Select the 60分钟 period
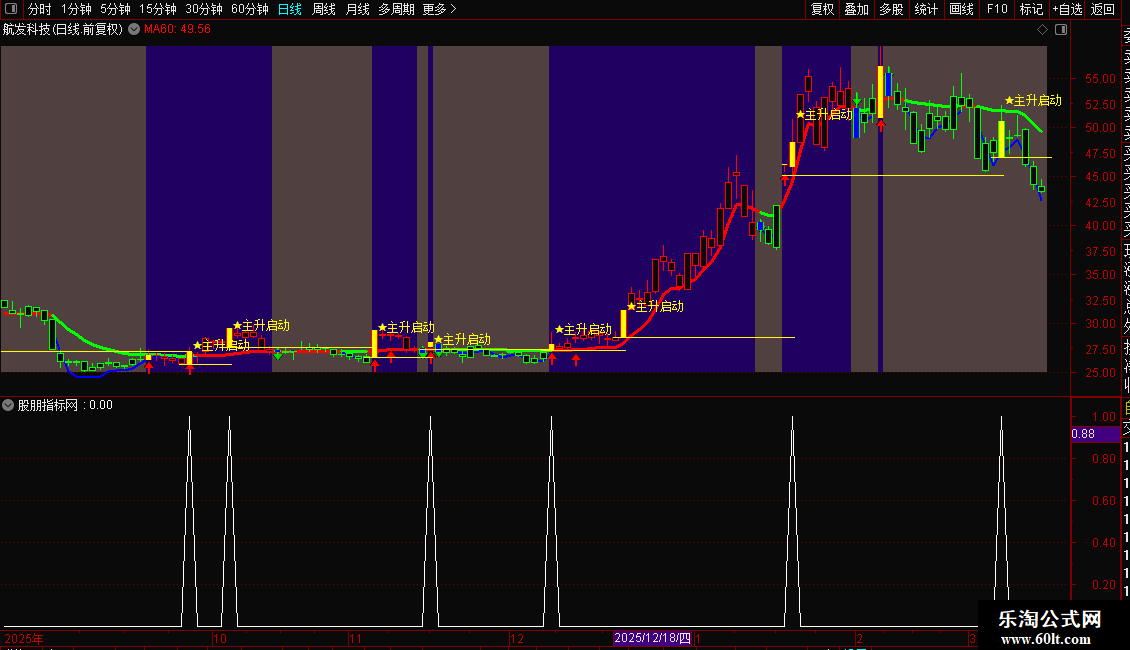This screenshot has width=1130, height=650. pyautogui.click(x=249, y=9)
